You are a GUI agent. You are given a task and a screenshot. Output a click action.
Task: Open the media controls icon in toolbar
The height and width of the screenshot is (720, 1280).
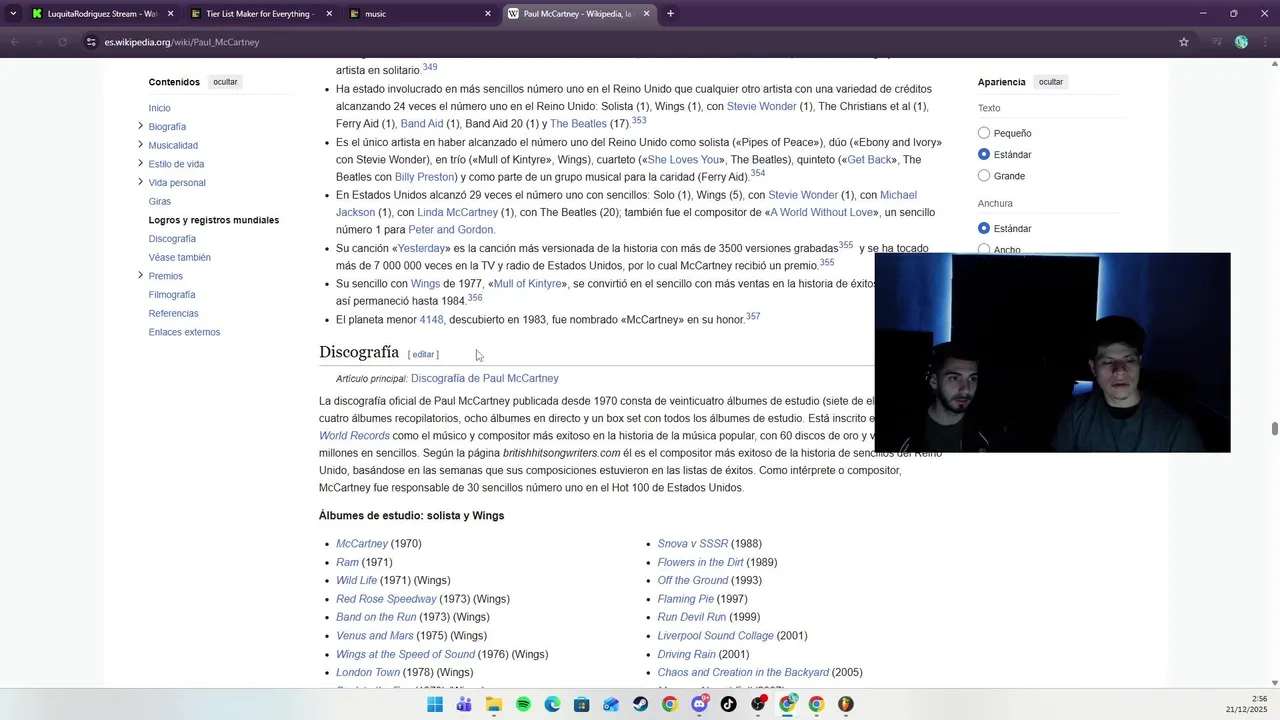1217,42
